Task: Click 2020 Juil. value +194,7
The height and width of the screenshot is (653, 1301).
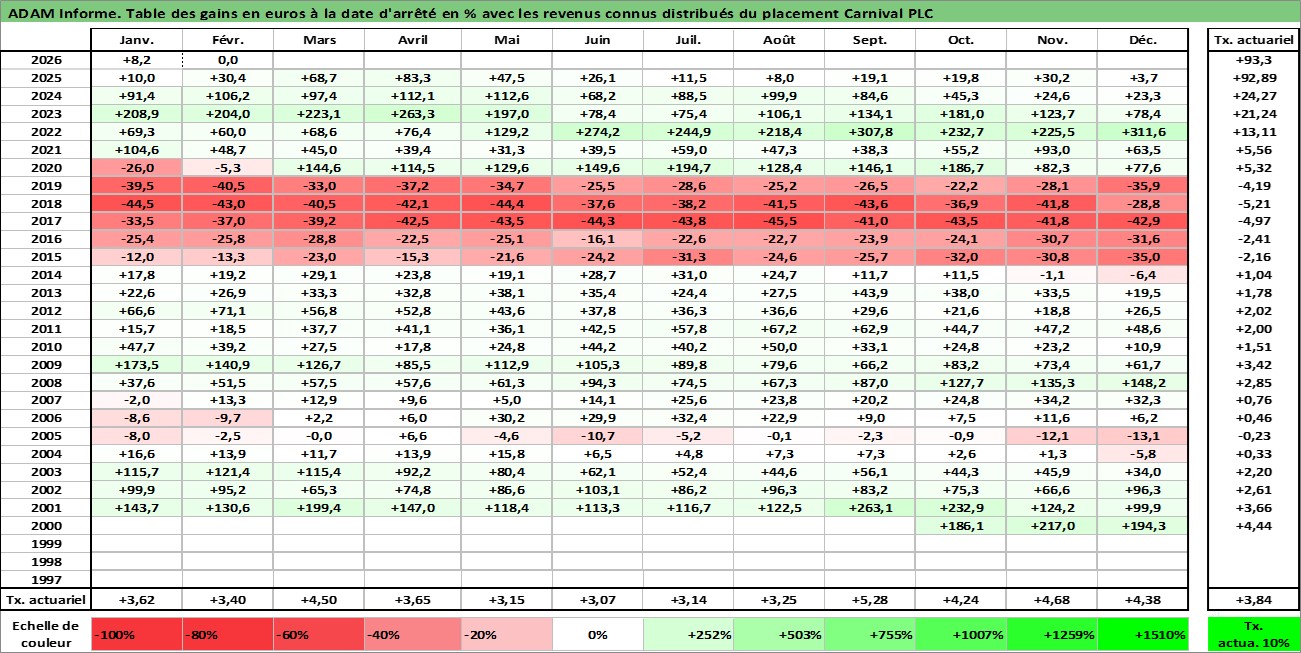Action: click(687, 167)
